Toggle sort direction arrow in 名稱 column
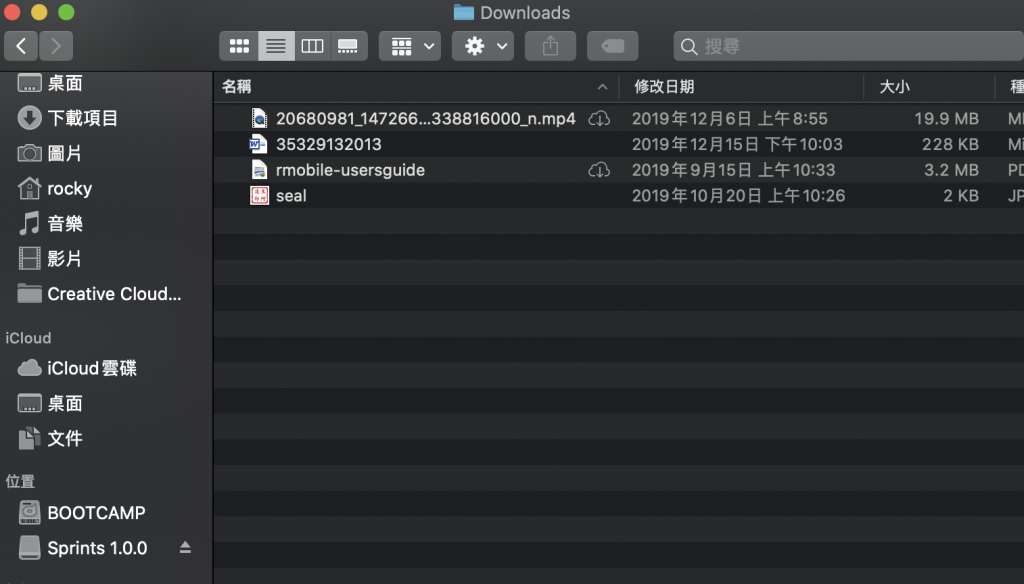 (x=602, y=87)
